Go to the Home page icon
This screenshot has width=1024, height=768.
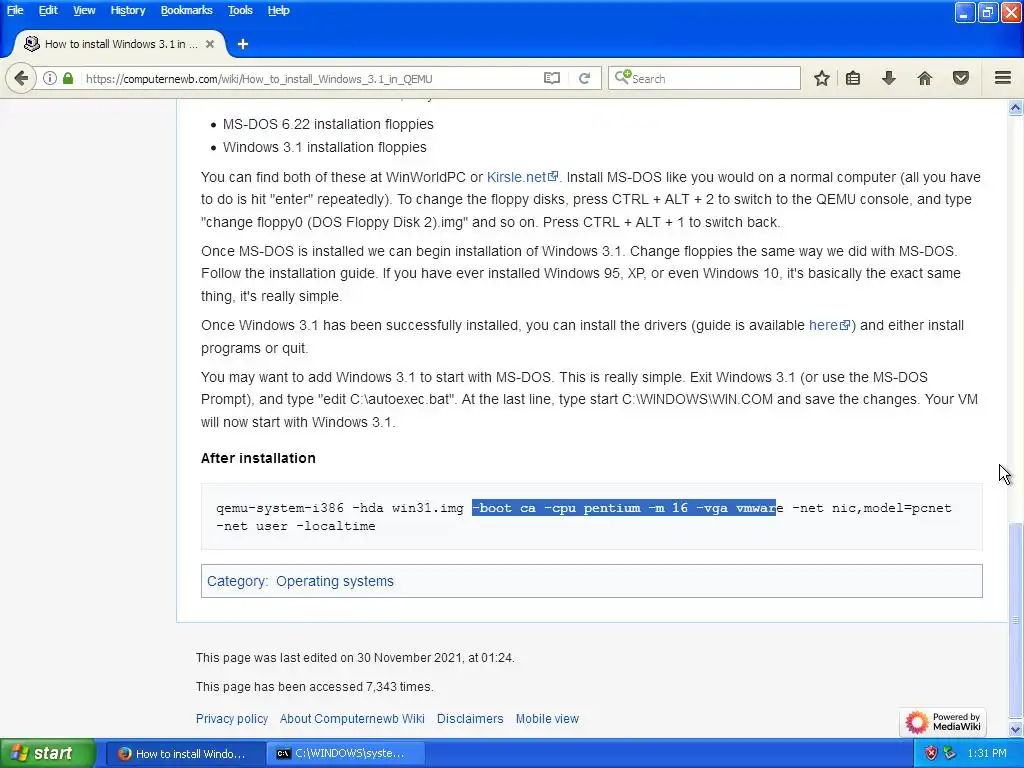coord(925,78)
